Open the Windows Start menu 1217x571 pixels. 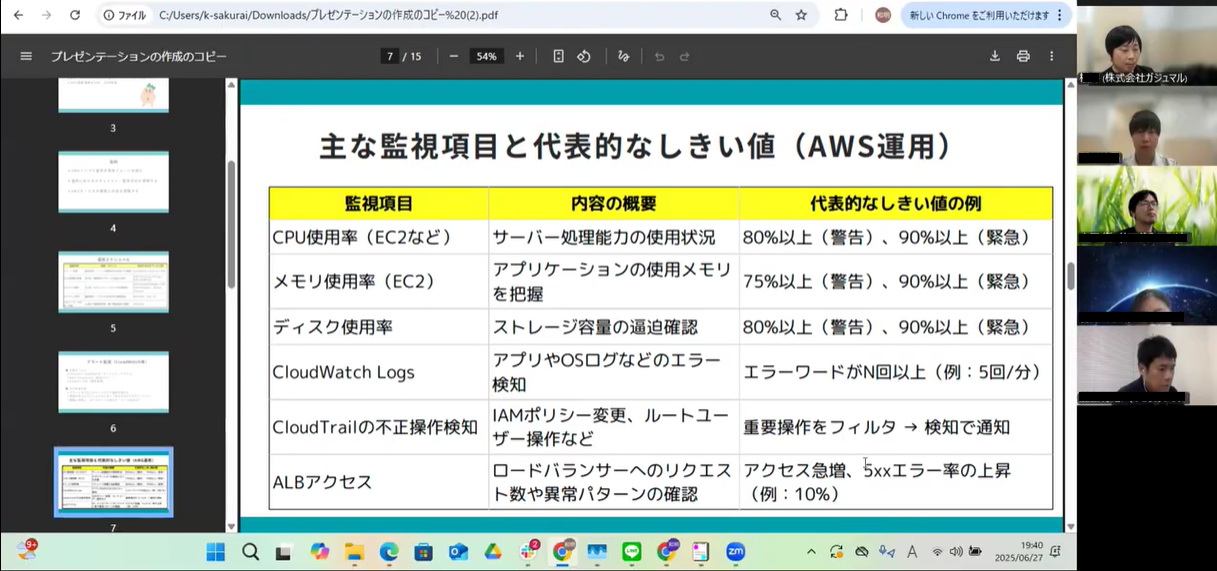coord(216,551)
